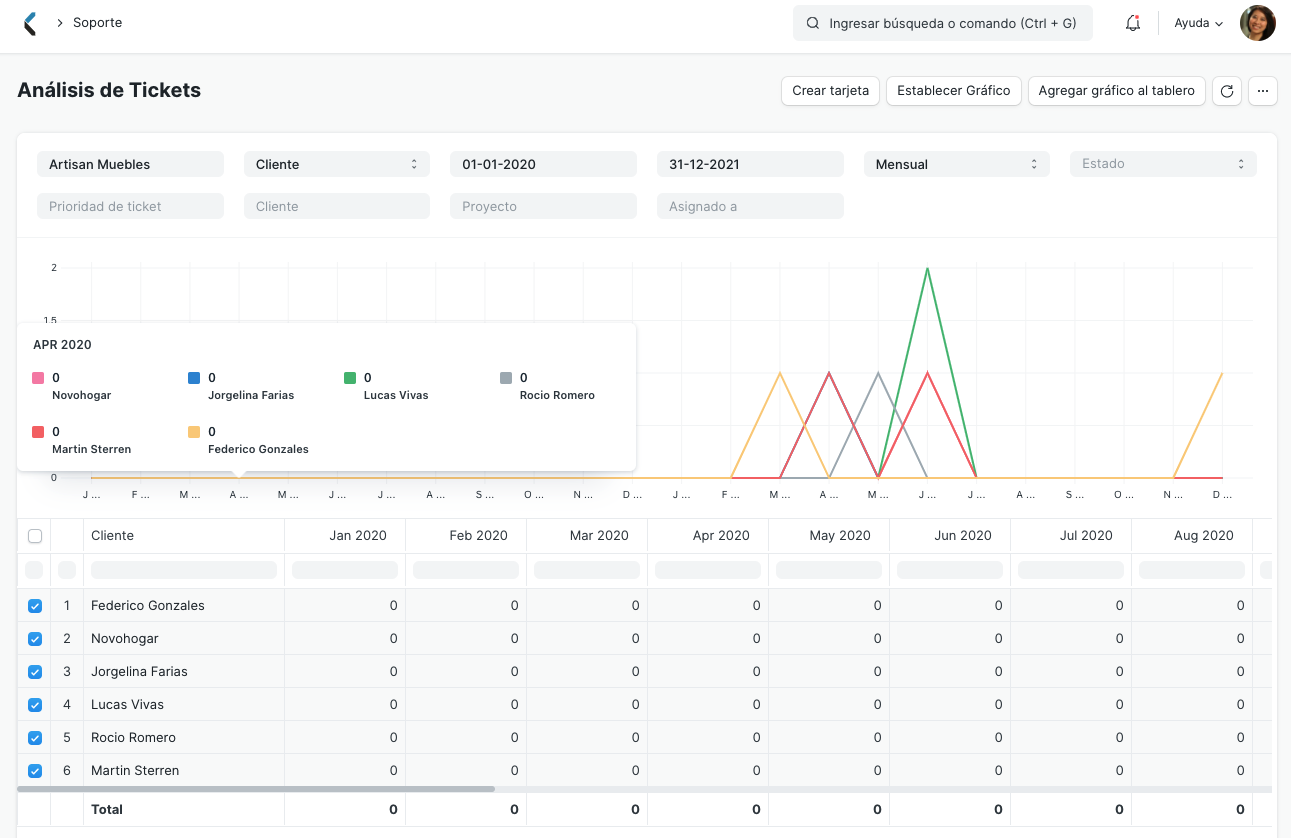Refresh the ticket analysis chart
The image size is (1291, 838).
(1227, 90)
